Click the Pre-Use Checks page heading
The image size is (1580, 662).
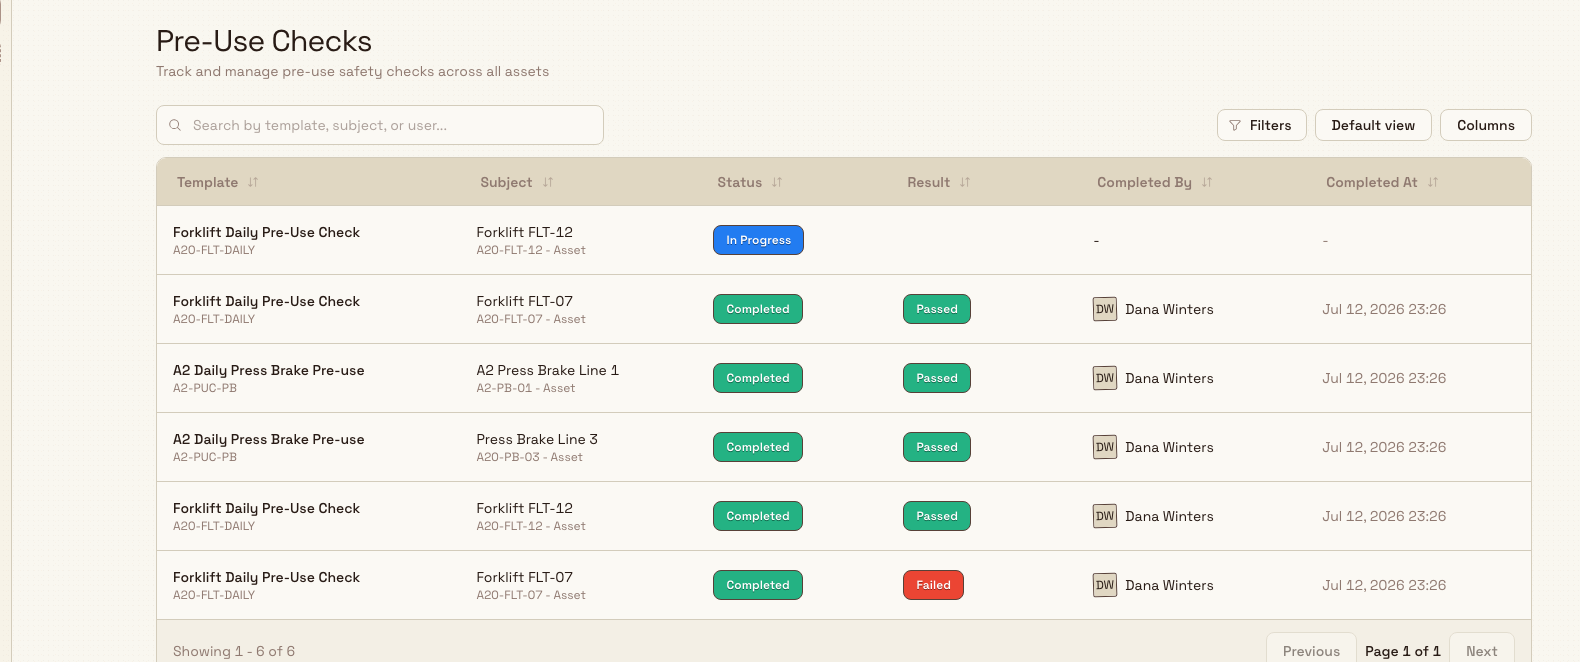pos(264,41)
